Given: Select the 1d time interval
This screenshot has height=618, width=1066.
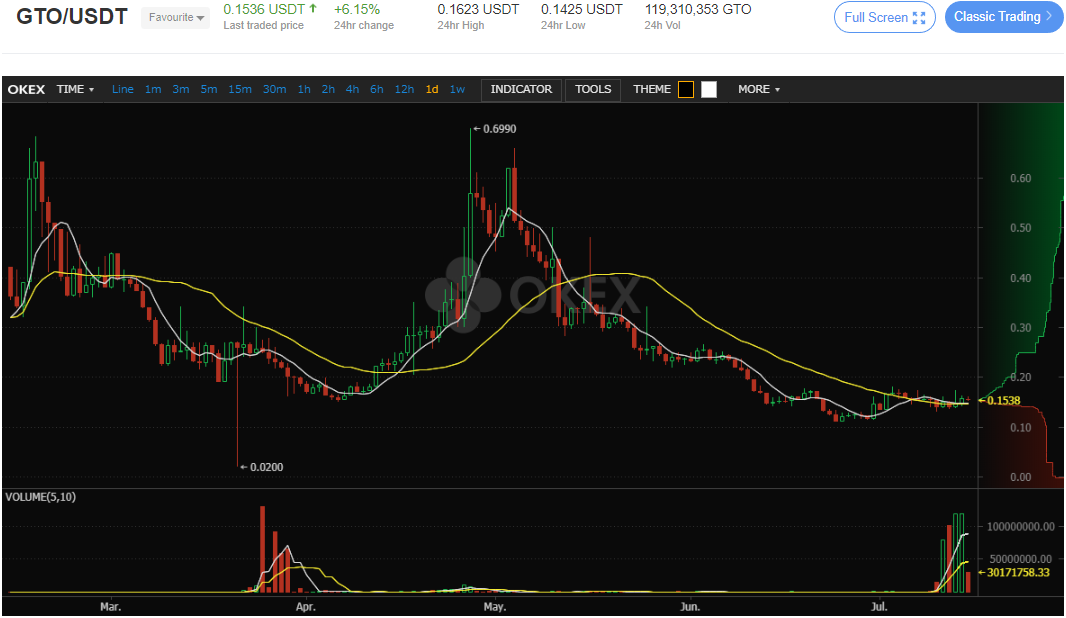Looking at the screenshot, I should 432,89.
